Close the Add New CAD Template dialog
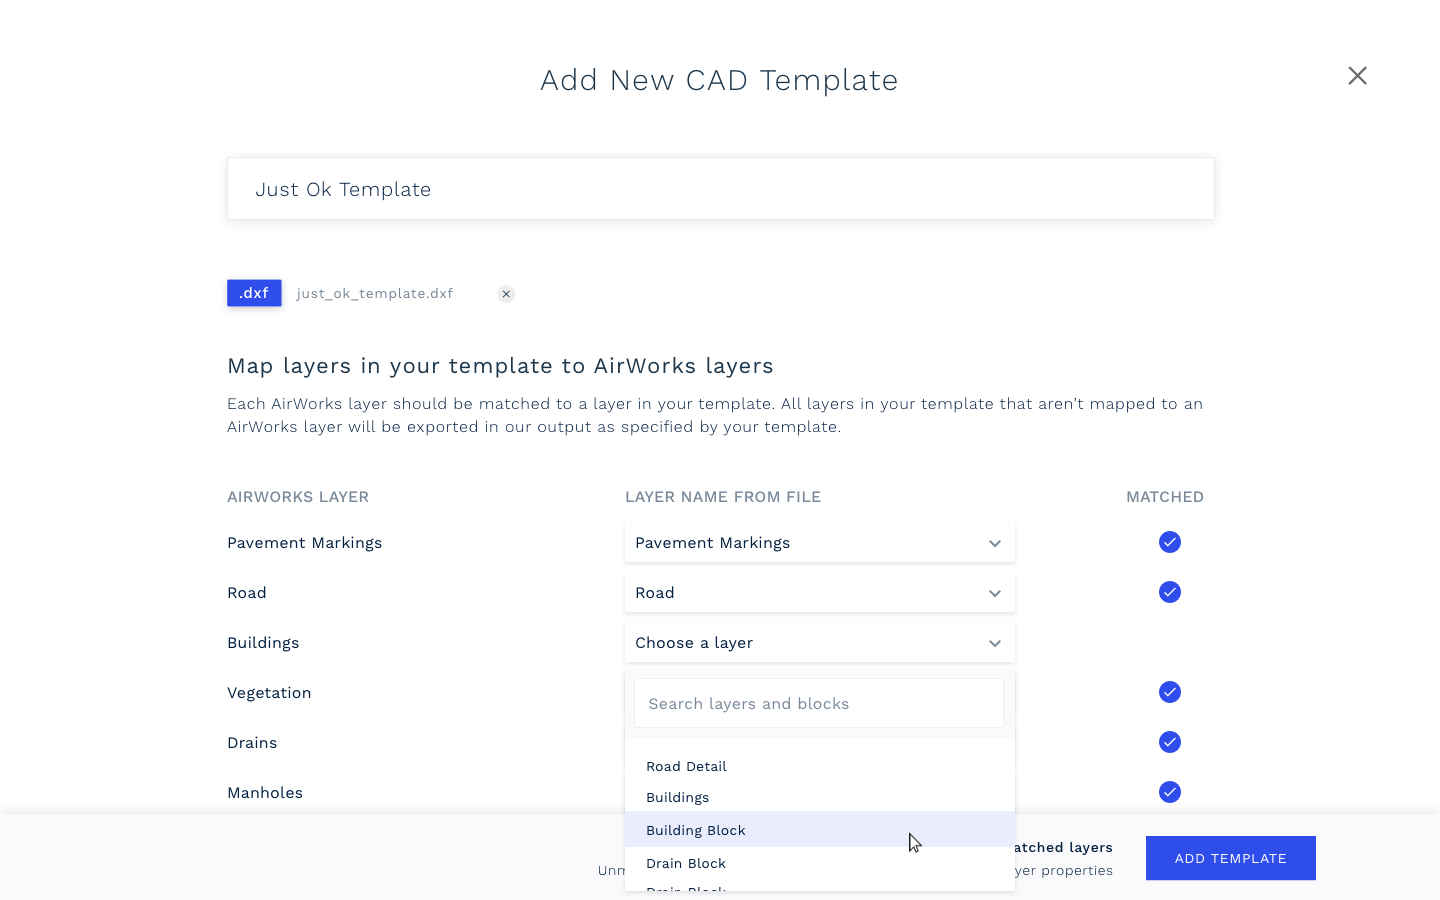The height and width of the screenshot is (900, 1440). coord(1357,76)
